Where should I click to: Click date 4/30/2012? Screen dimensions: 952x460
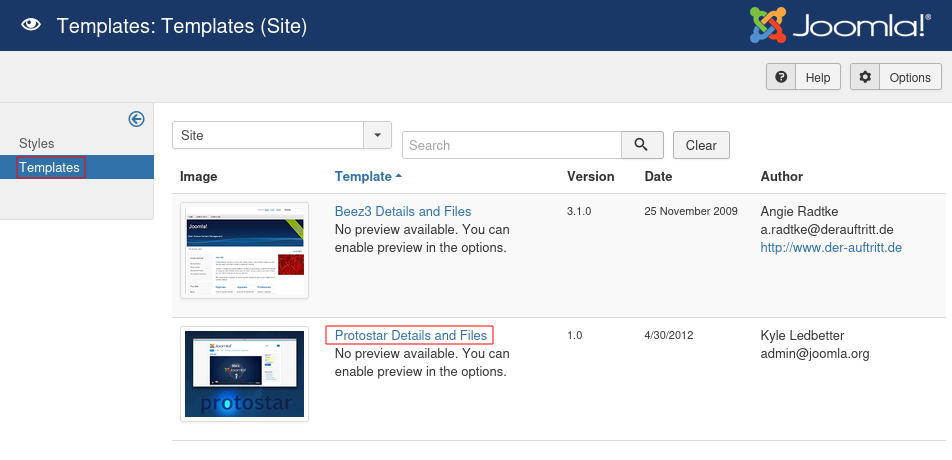pos(668,335)
